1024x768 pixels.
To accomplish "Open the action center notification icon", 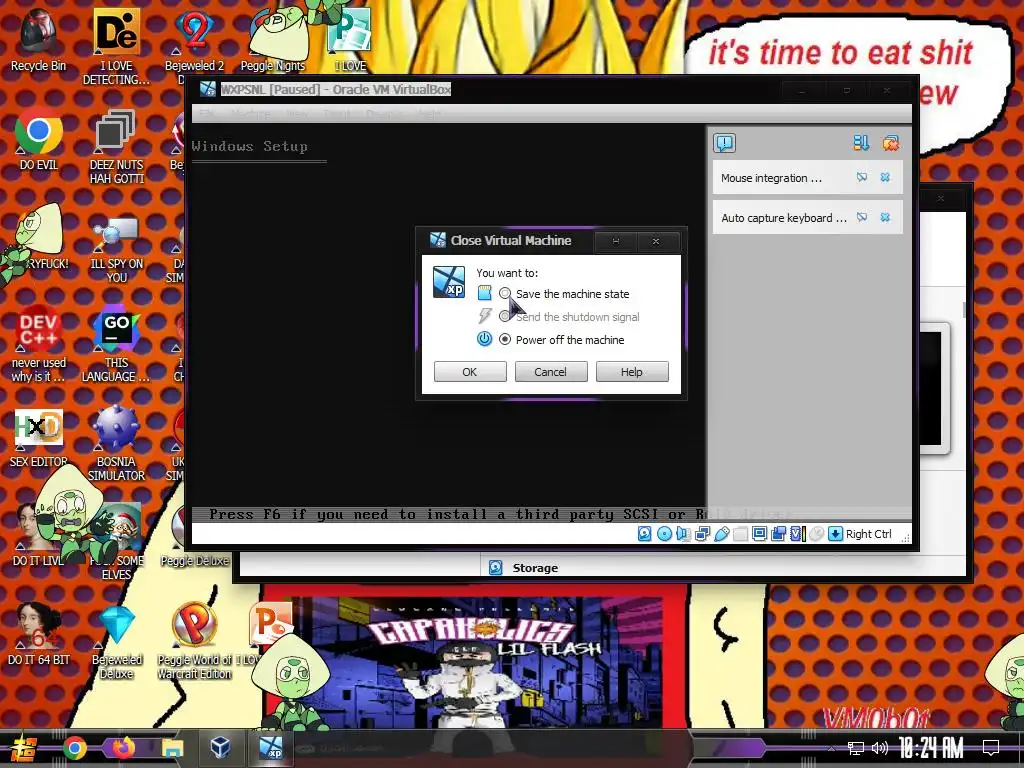I will (991, 748).
